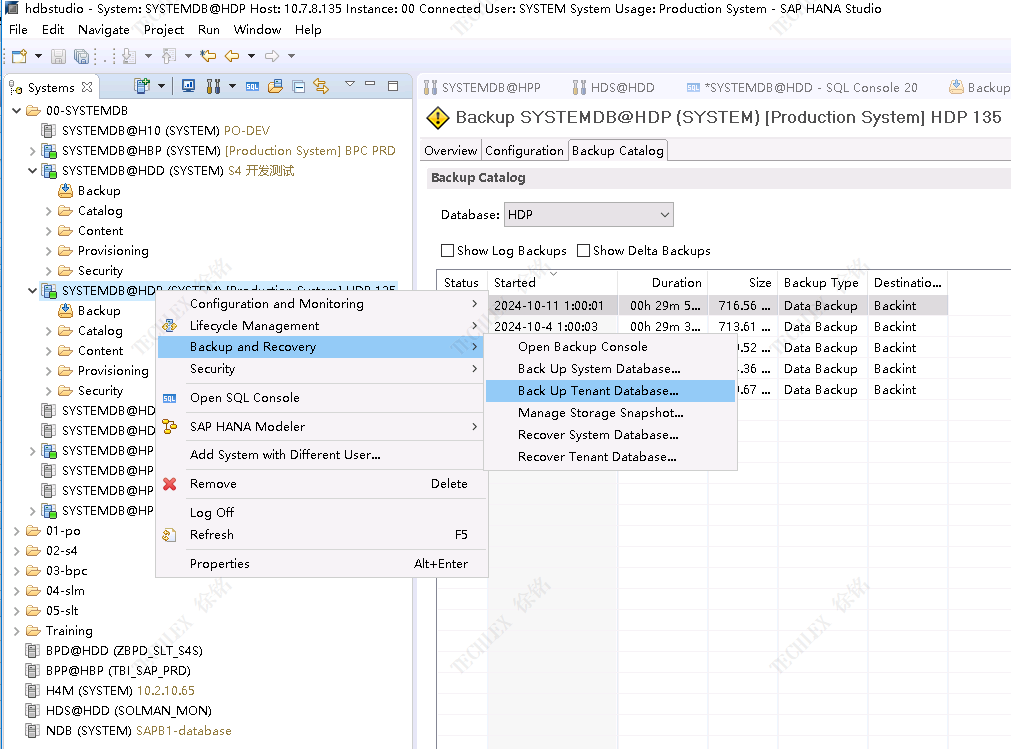Viewport: 1011px width, 749px height.
Task: Open the Configuration tab
Action: 524,151
